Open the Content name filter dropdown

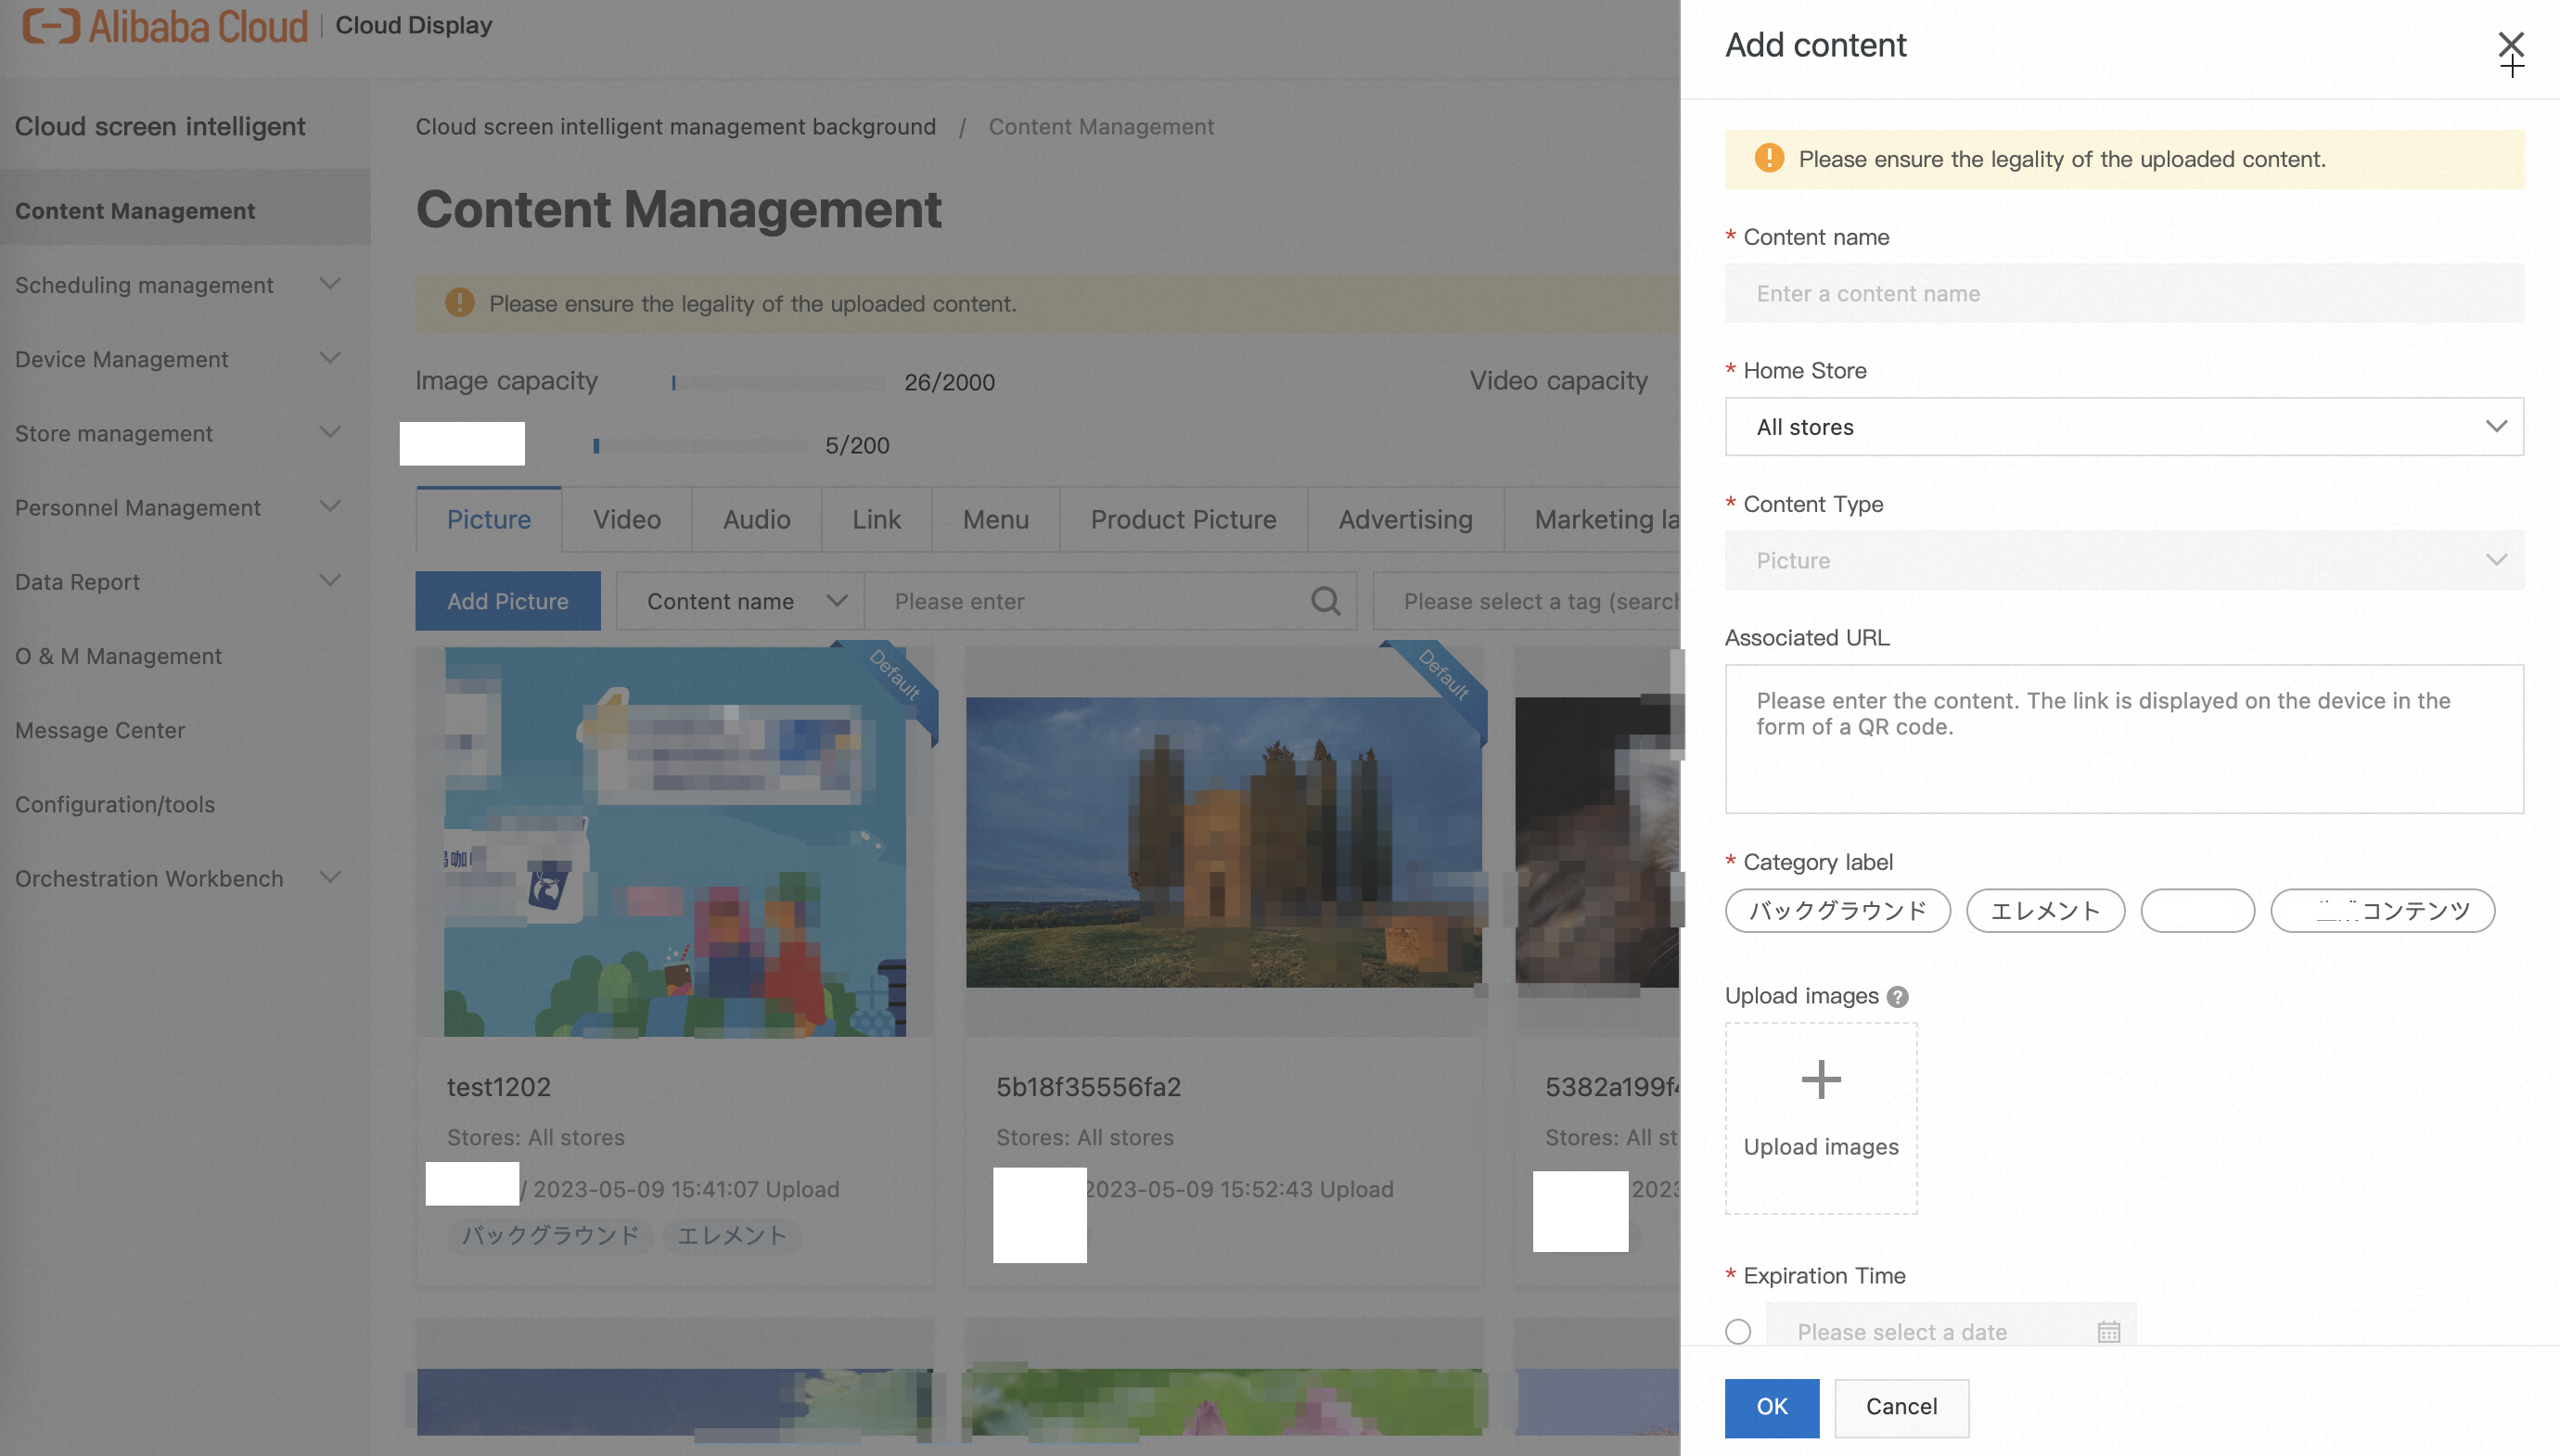click(x=740, y=601)
